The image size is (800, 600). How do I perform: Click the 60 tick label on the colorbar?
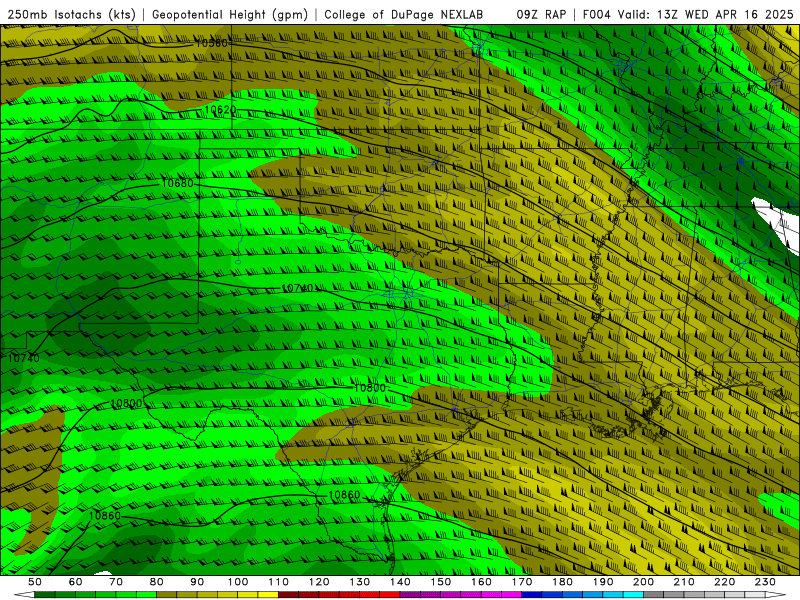tap(76, 582)
